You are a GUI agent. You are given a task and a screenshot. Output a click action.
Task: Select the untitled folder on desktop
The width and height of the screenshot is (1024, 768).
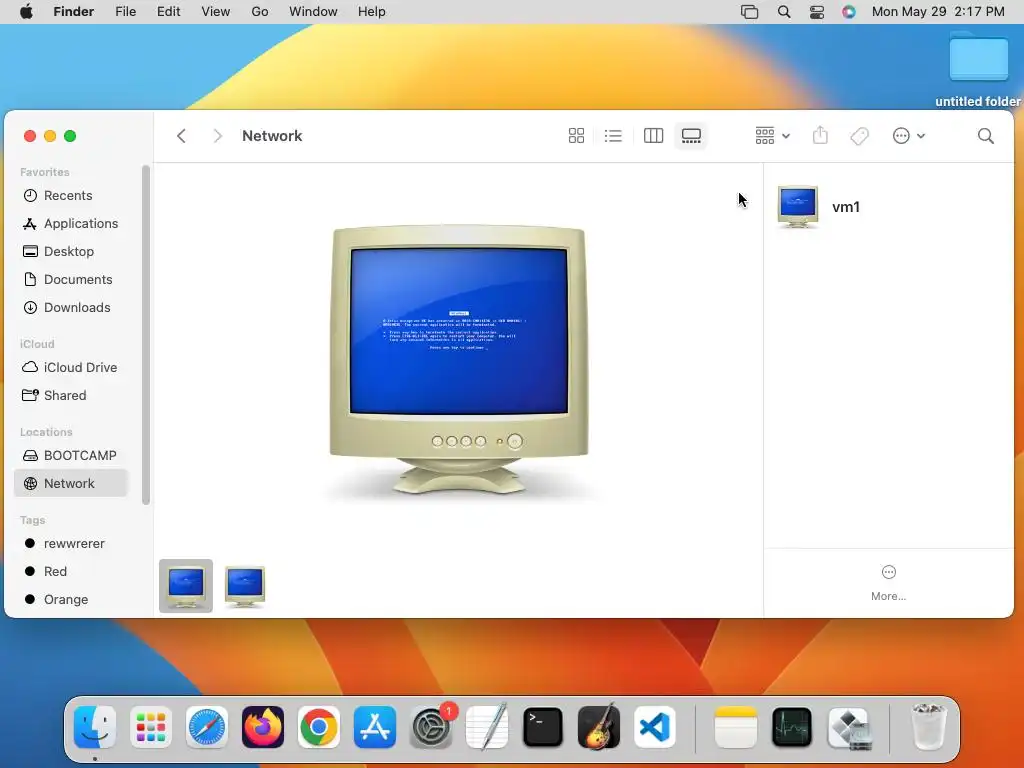pyautogui.click(x=978, y=69)
